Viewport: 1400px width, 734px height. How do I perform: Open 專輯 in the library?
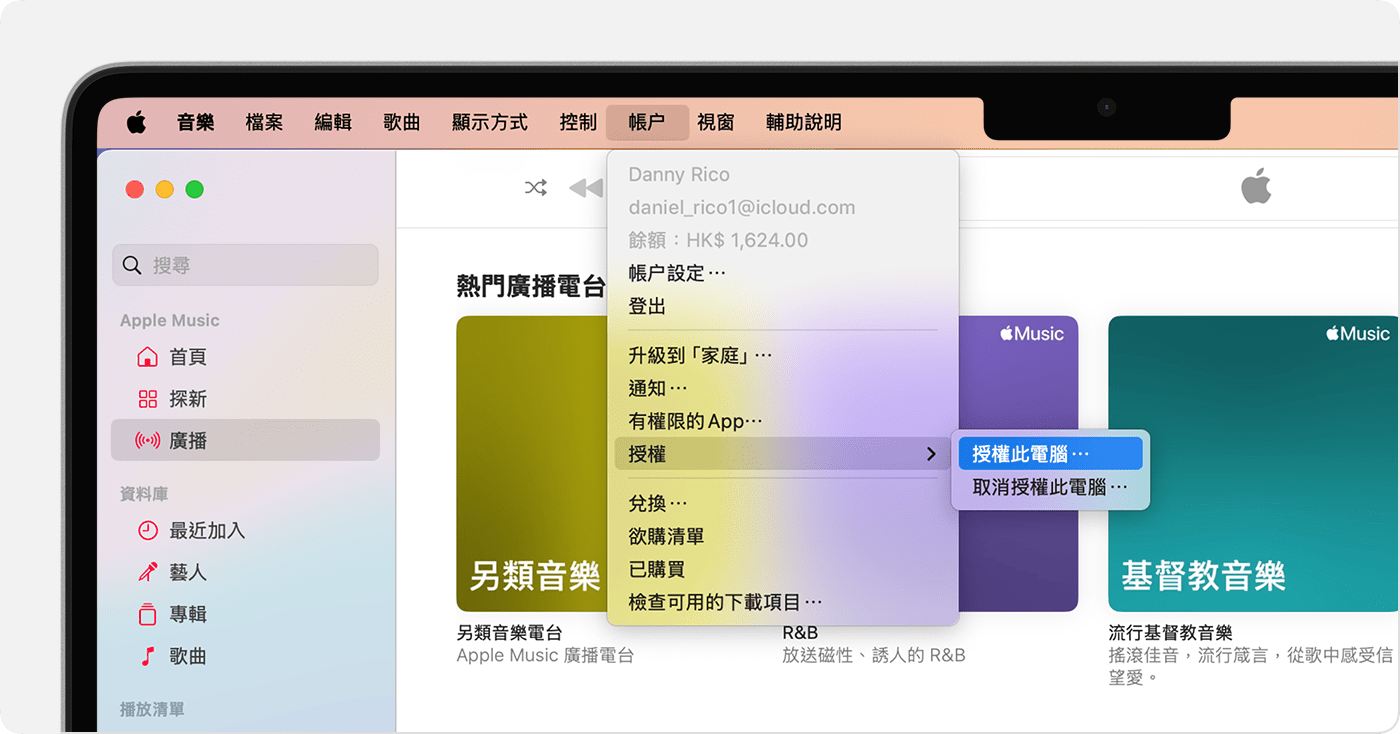coord(245,614)
